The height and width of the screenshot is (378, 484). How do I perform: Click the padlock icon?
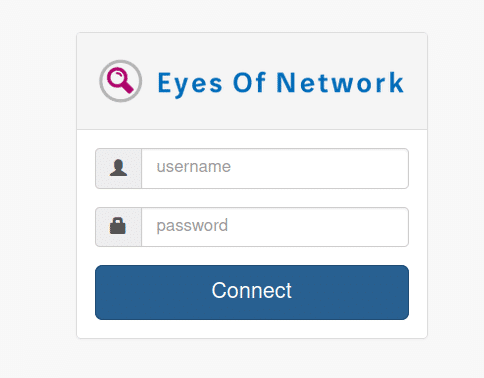click(118, 226)
